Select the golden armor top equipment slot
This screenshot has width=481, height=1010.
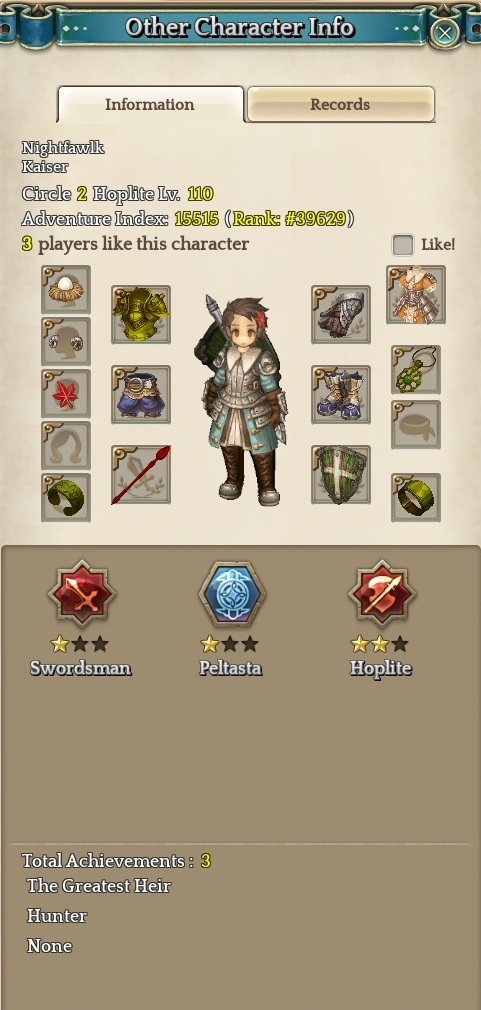pyautogui.click(x=141, y=314)
